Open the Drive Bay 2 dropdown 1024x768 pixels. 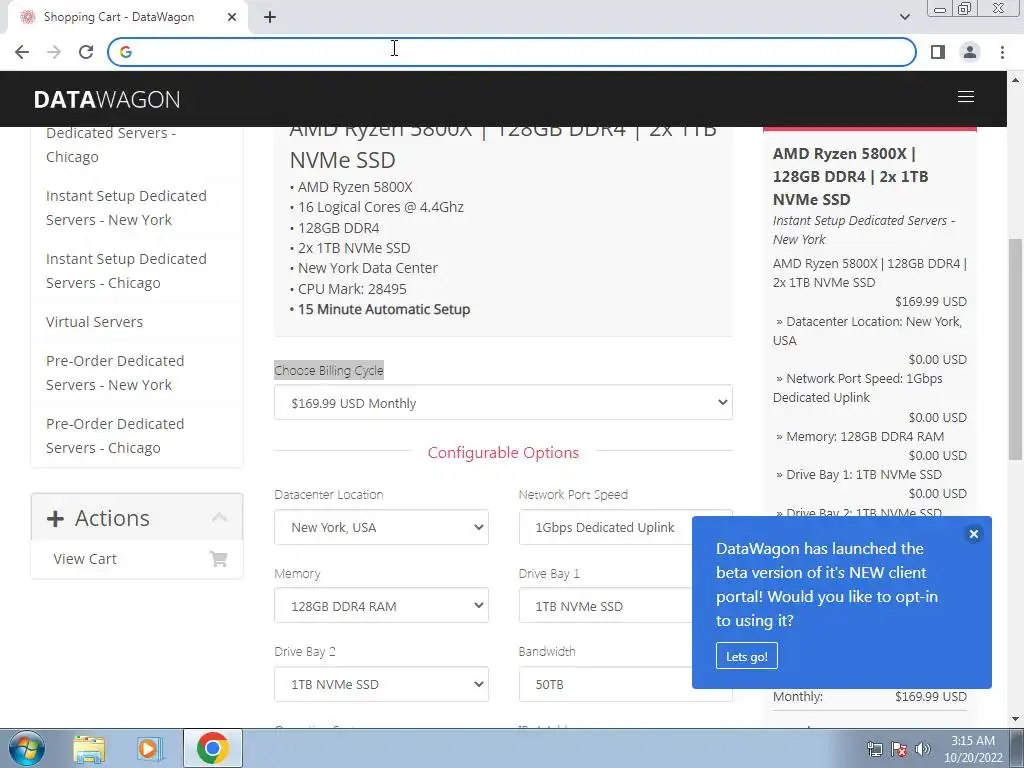click(x=381, y=684)
